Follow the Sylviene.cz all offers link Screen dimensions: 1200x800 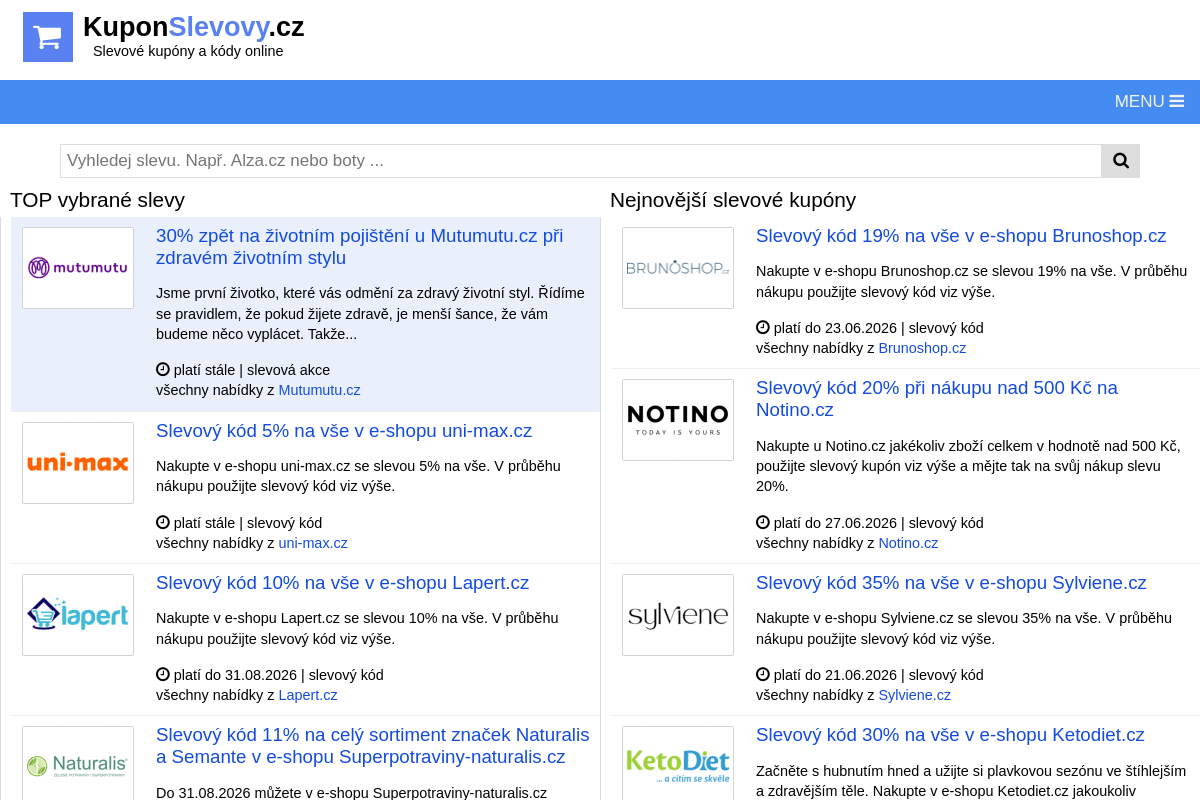(914, 695)
